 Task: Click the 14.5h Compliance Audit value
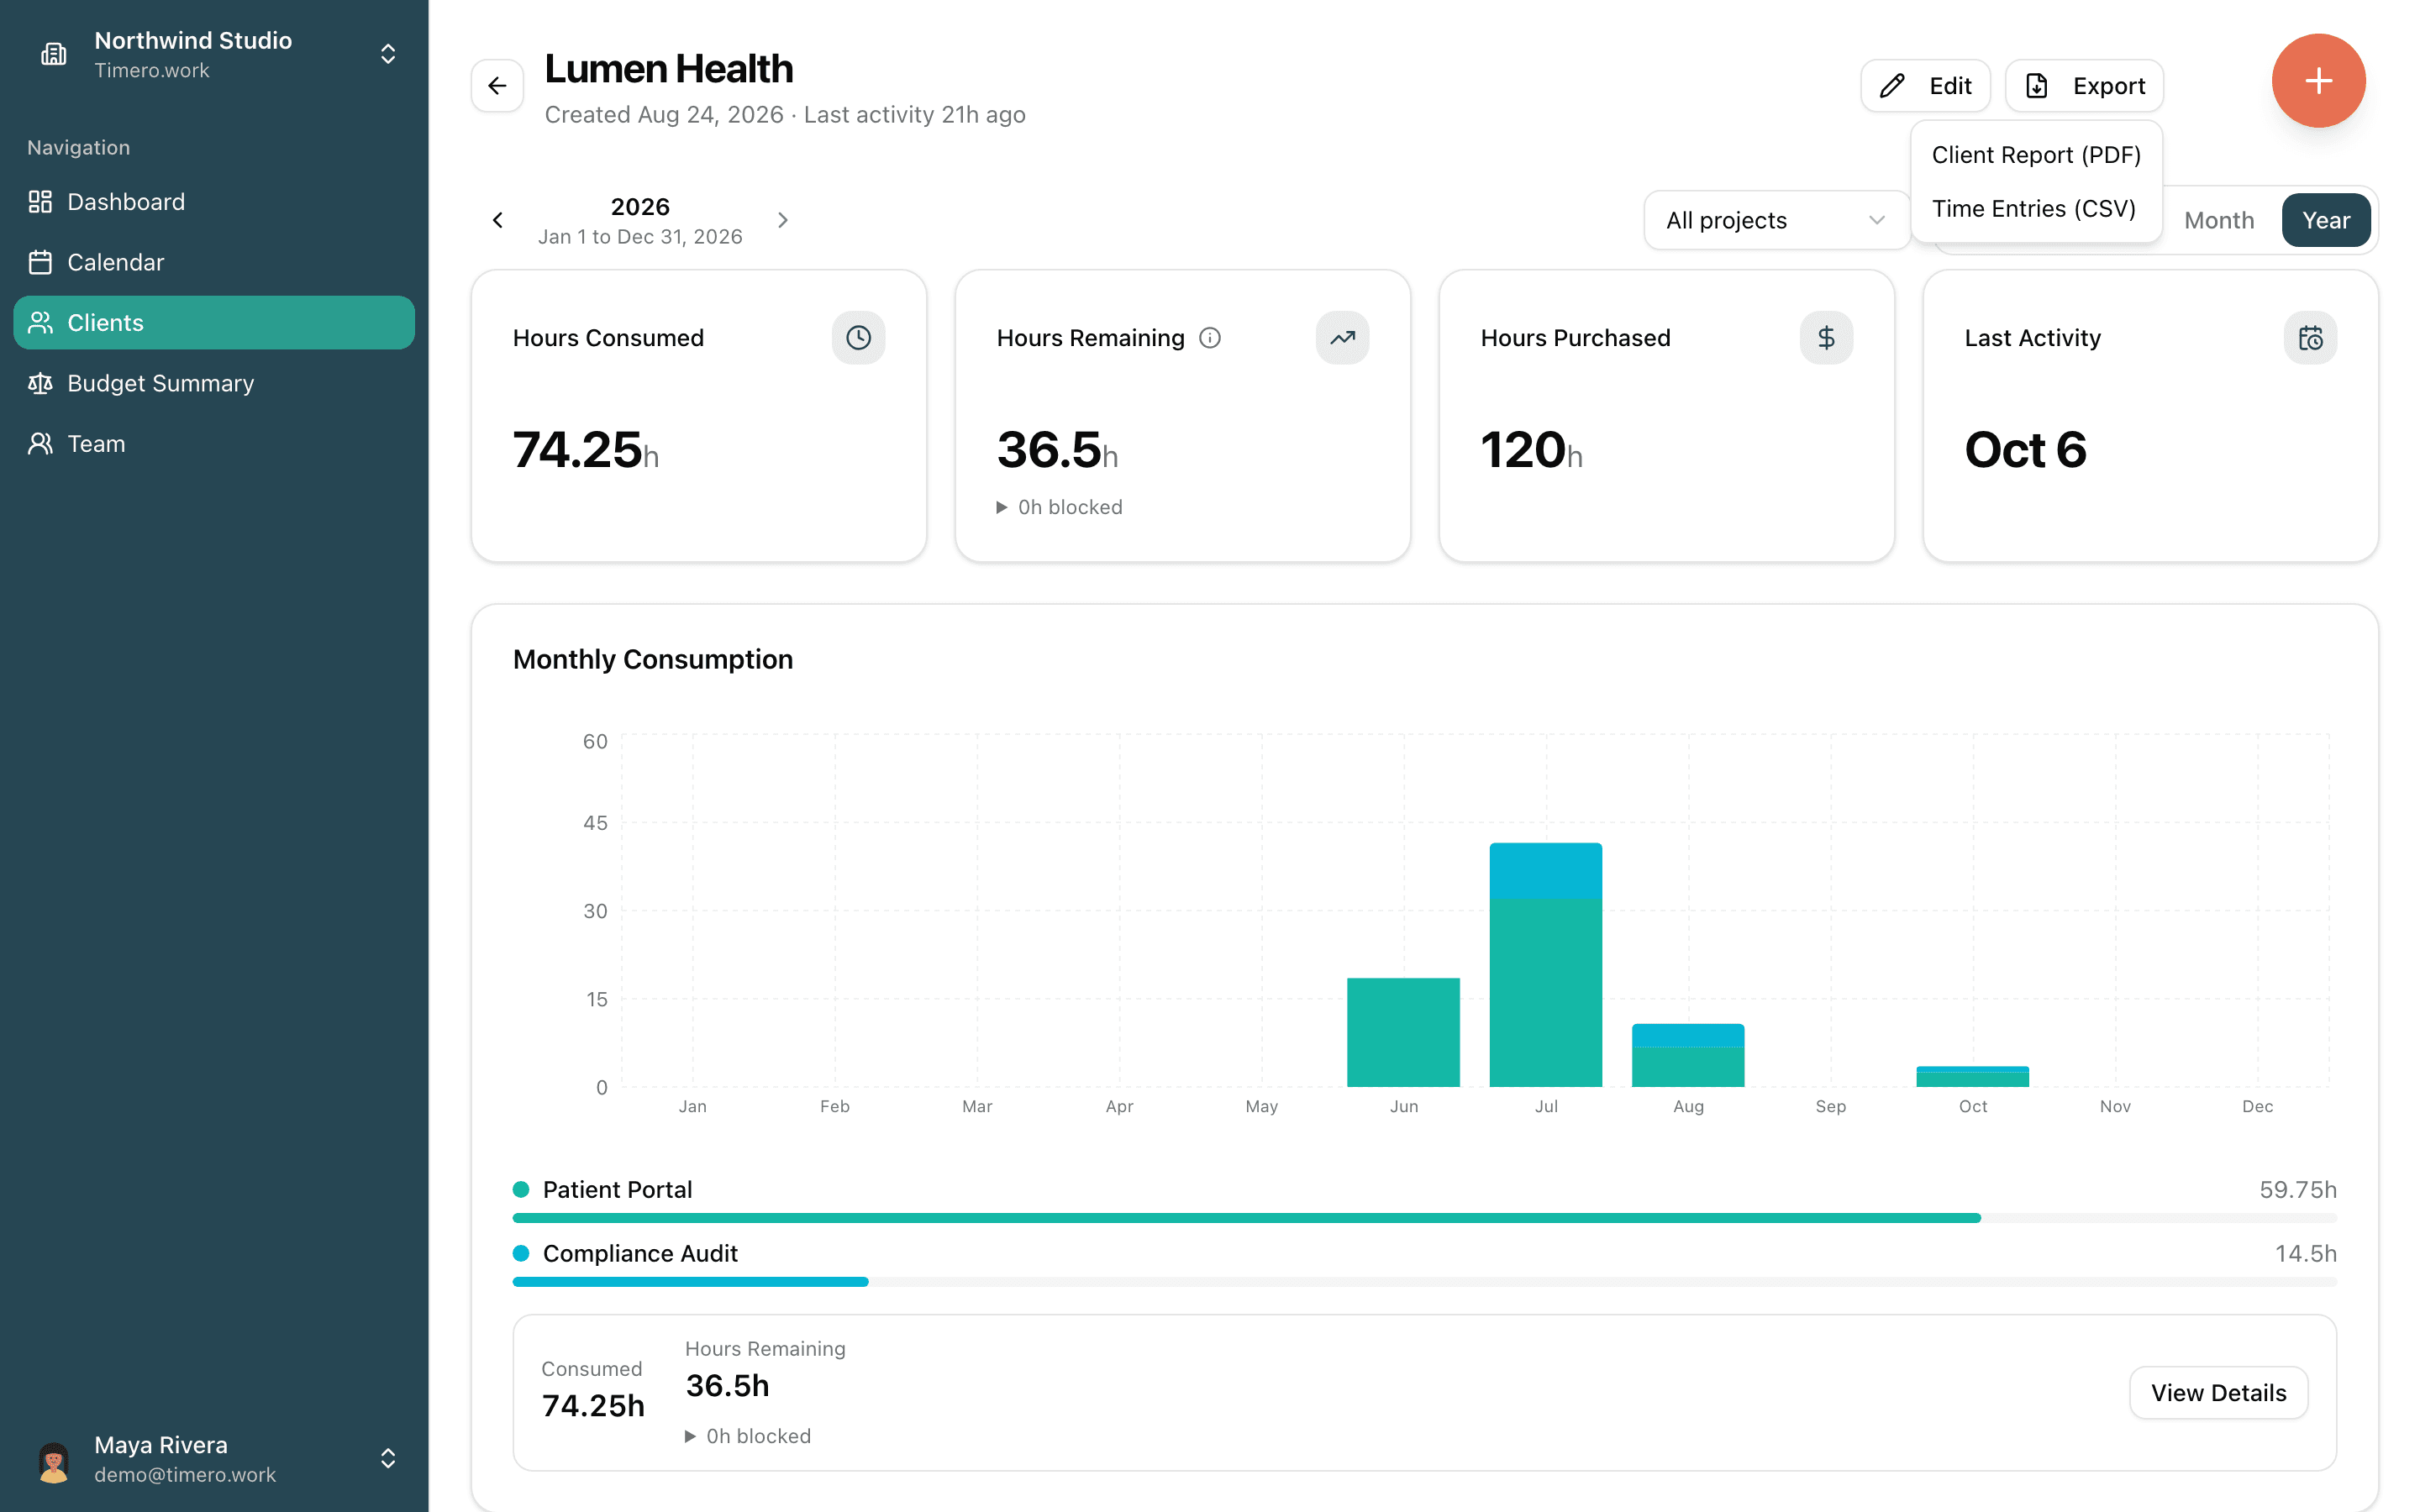pyautogui.click(x=2305, y=1254)
